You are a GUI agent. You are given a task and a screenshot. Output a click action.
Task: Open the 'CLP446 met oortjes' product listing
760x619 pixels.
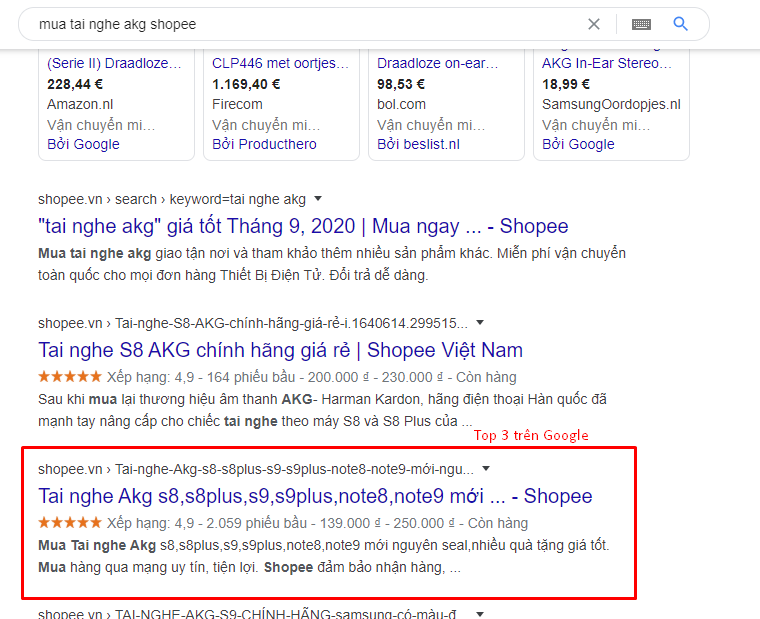[280, 64]
